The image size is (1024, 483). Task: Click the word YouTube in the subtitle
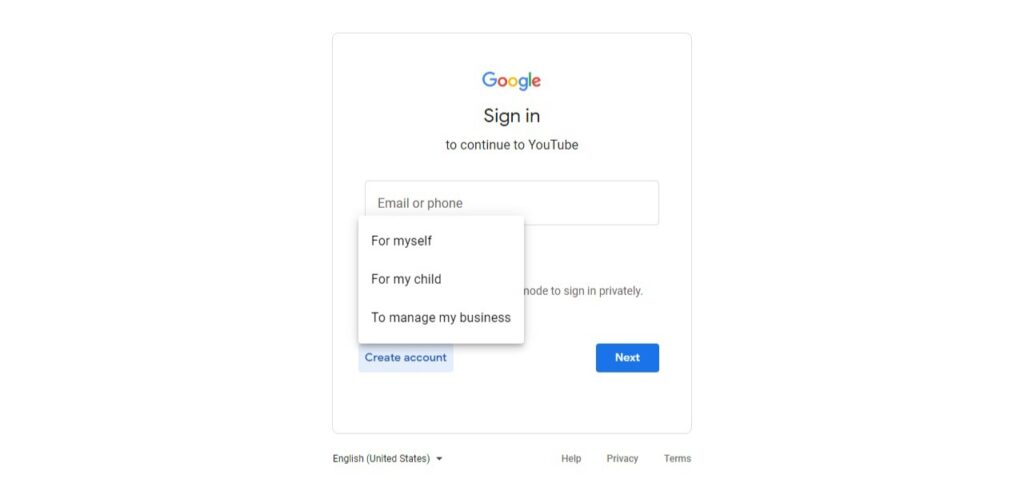(553, 145)
